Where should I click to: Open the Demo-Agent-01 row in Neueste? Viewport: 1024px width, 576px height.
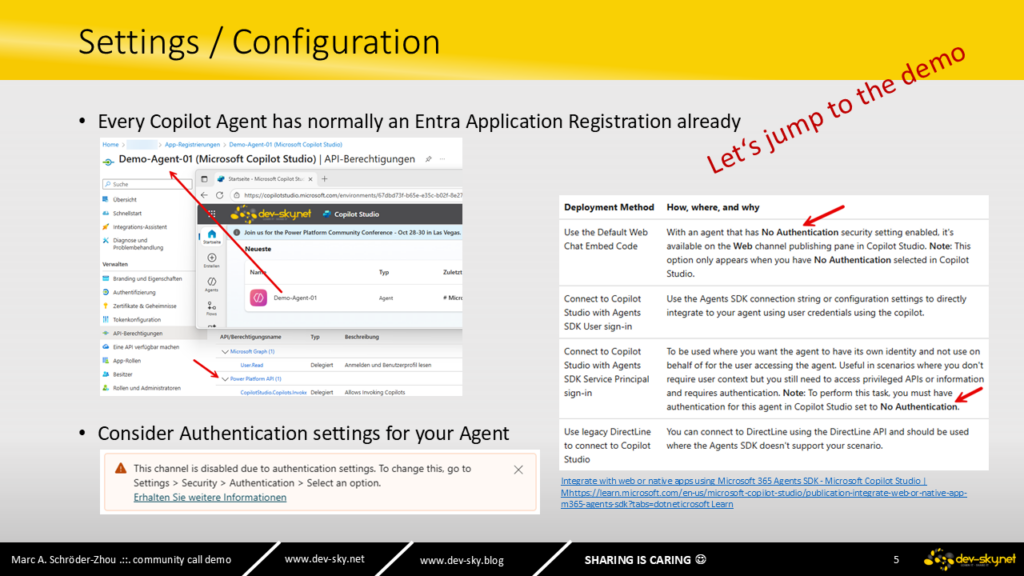pos(353,298)
